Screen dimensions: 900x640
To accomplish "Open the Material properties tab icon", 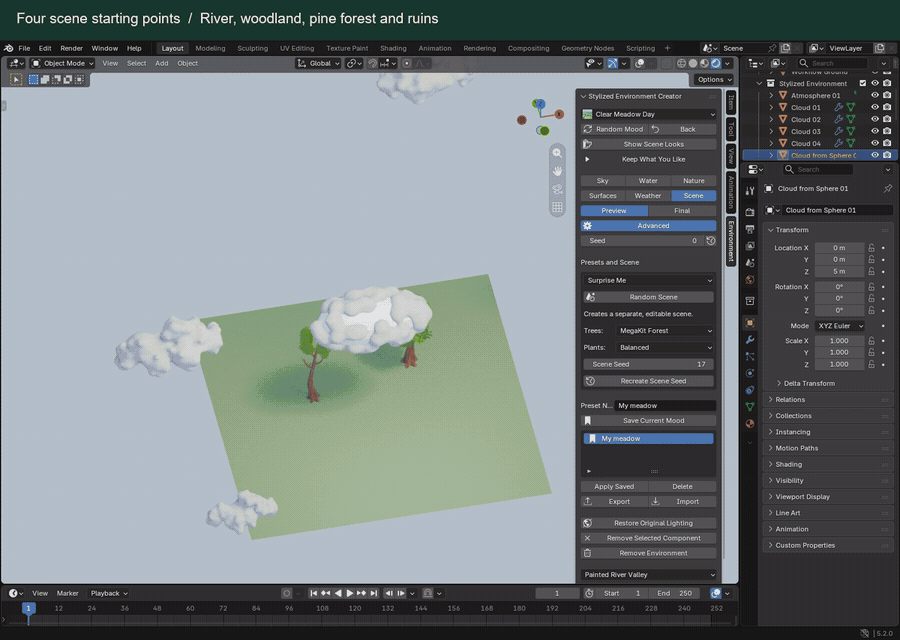I will (x=750, y=423).
